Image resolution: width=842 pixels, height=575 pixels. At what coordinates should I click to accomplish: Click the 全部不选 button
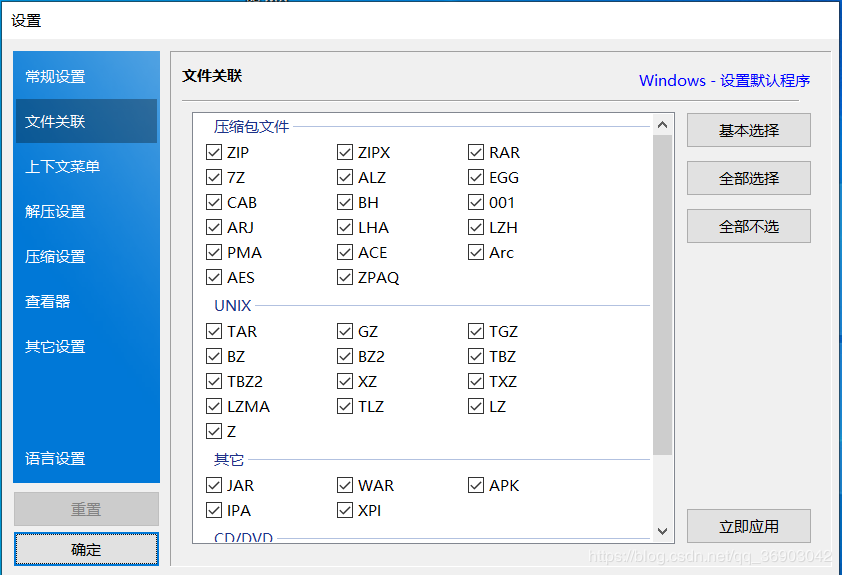pos(749,226)
